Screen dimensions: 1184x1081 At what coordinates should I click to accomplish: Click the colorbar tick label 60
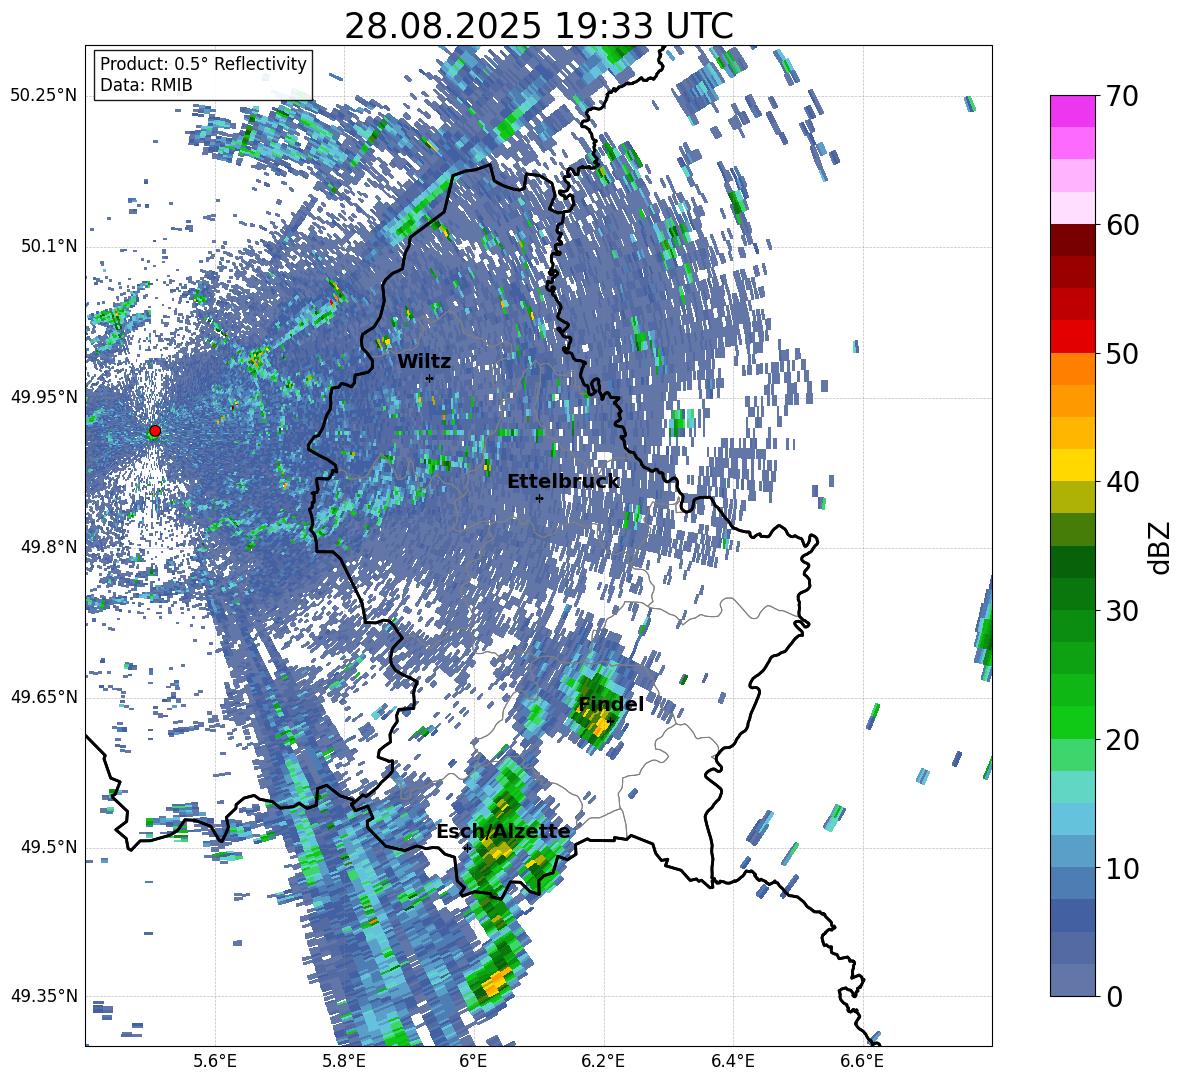tap(1122, 225)
